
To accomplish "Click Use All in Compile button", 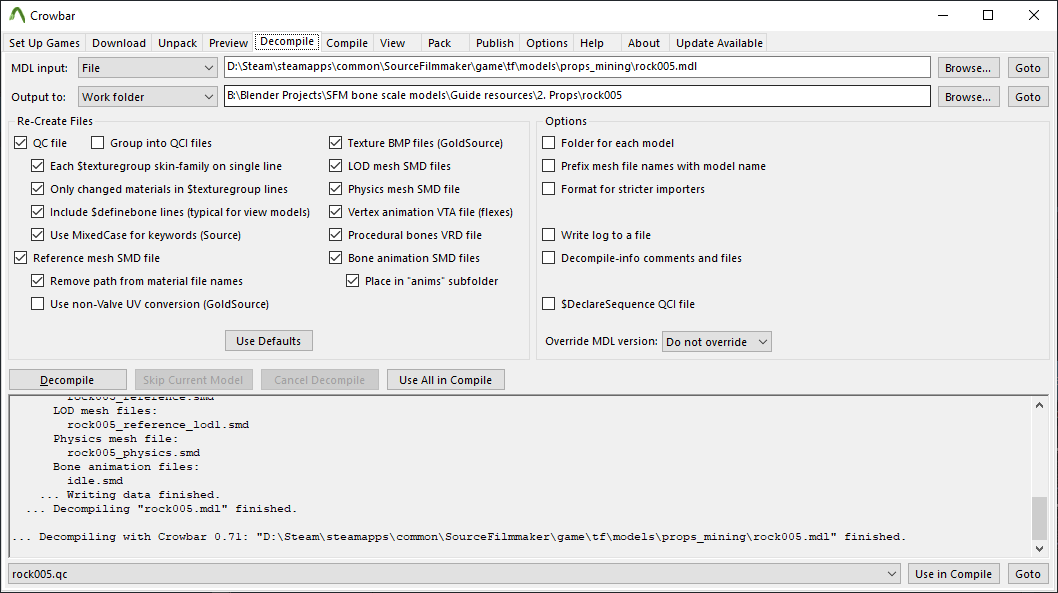I will click(x=445, y=380).
